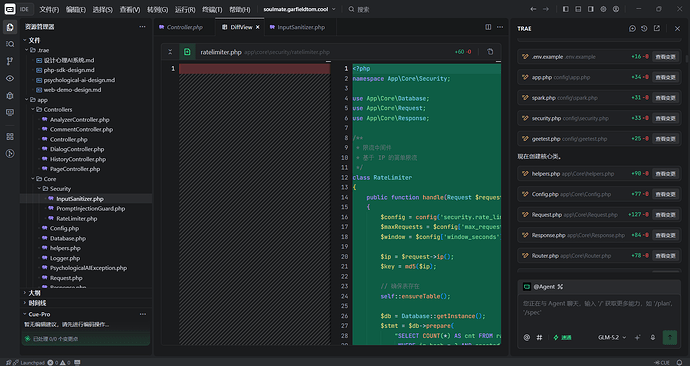Screen dimensions: 690x366
Task: Toggle the right secondary sidebar layout
Action: click(591, 9)
